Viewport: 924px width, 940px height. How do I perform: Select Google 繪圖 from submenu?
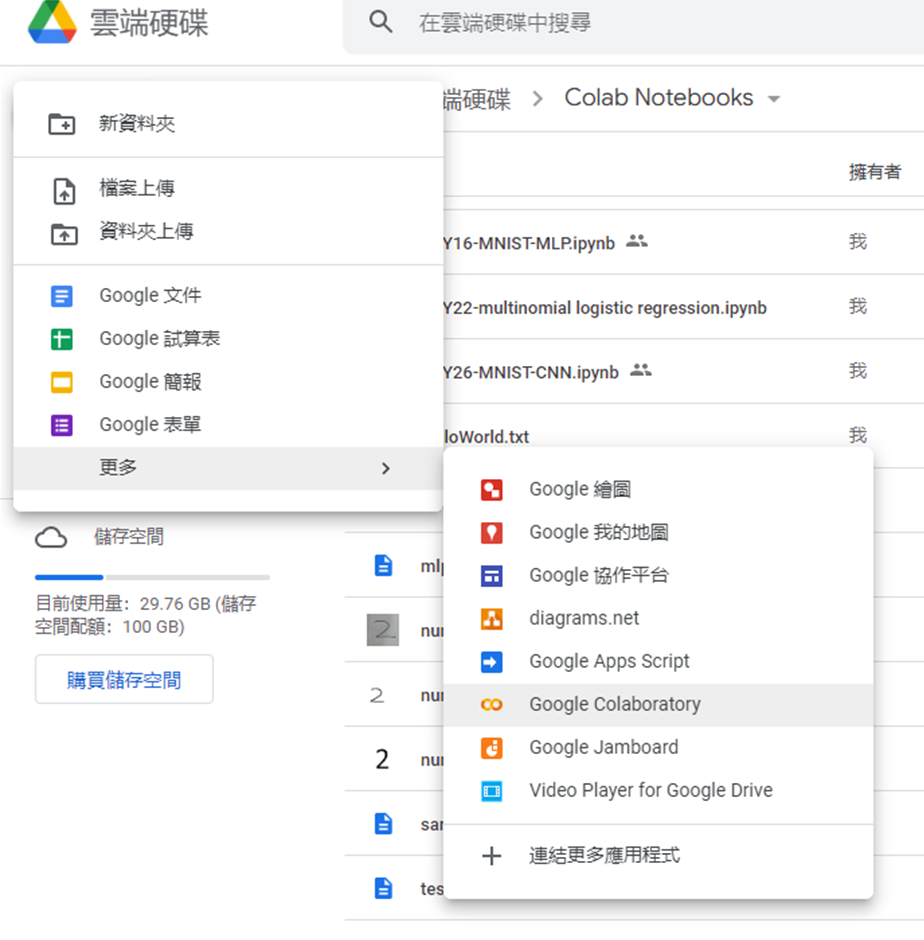[658, 489]
